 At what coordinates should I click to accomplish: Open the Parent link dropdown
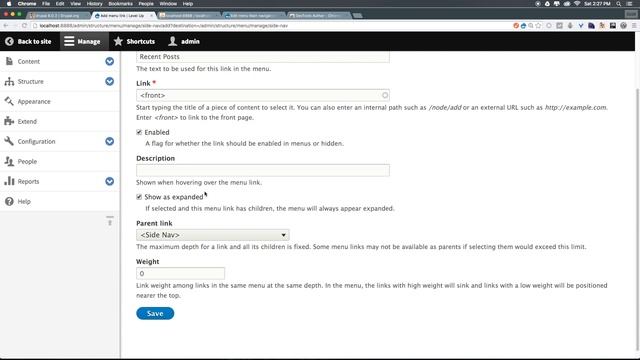point(213,235)
